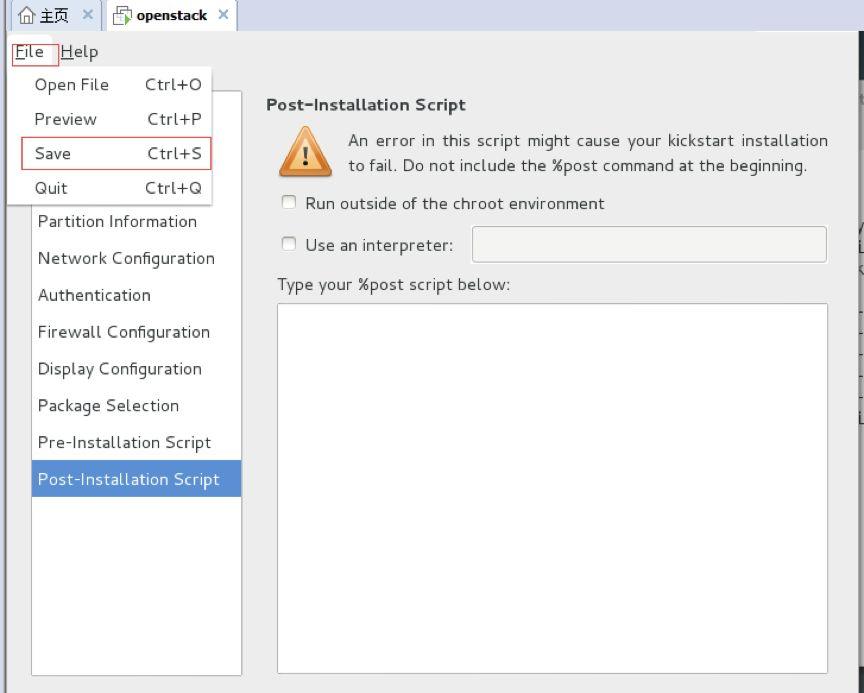Screen dimensions: 864x693
Task: Toggle the Use an interpreter checkbox
Action: tap(289, 244)
